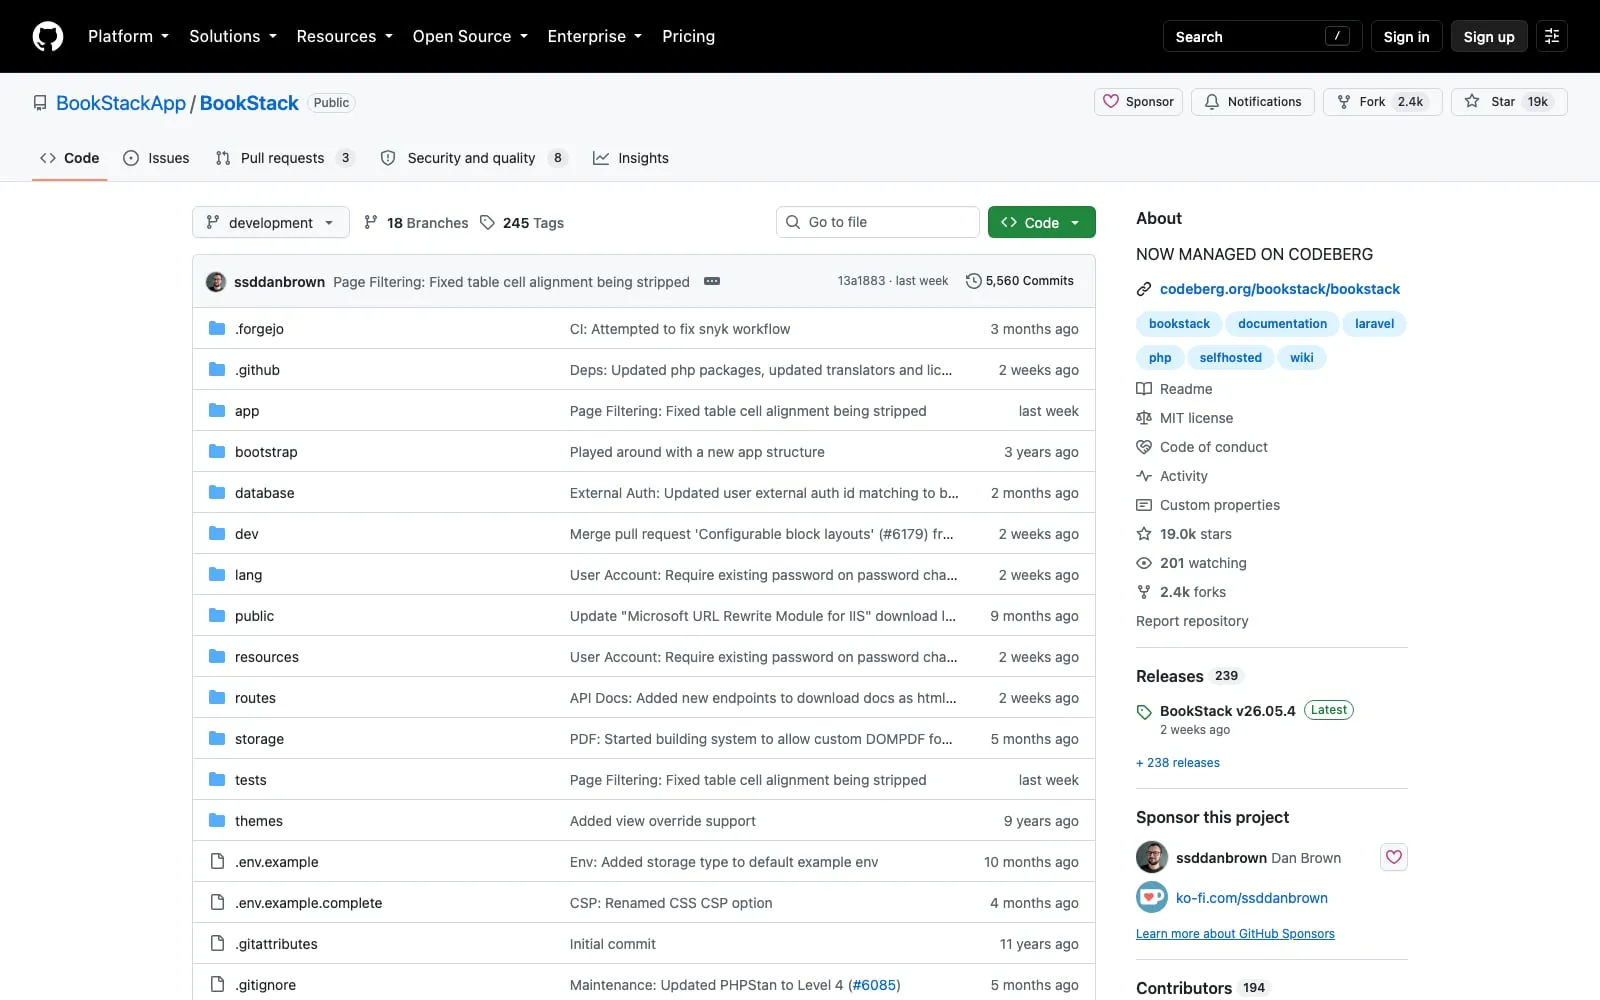Click the pulse Activity icon

point(1144,476)
